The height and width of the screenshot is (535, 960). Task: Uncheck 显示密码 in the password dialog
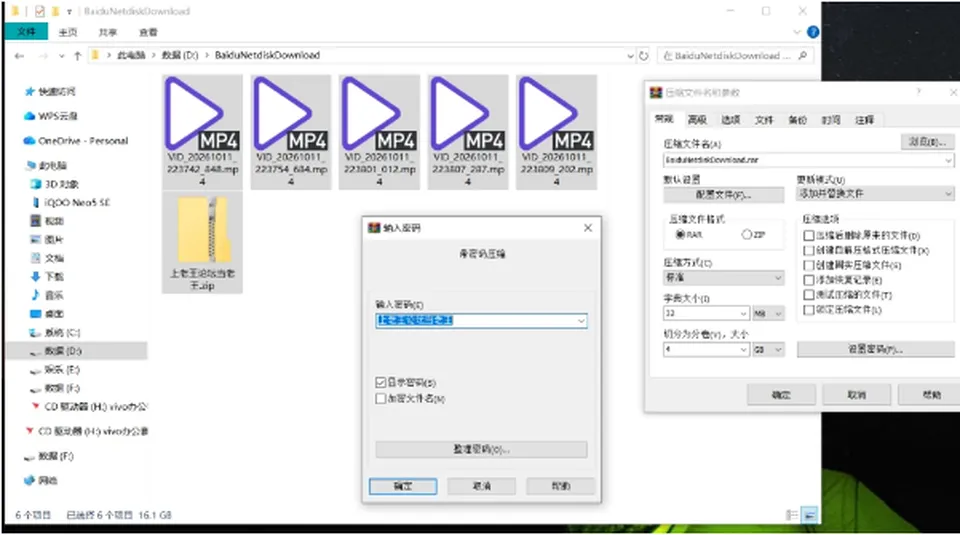point(381,383)
